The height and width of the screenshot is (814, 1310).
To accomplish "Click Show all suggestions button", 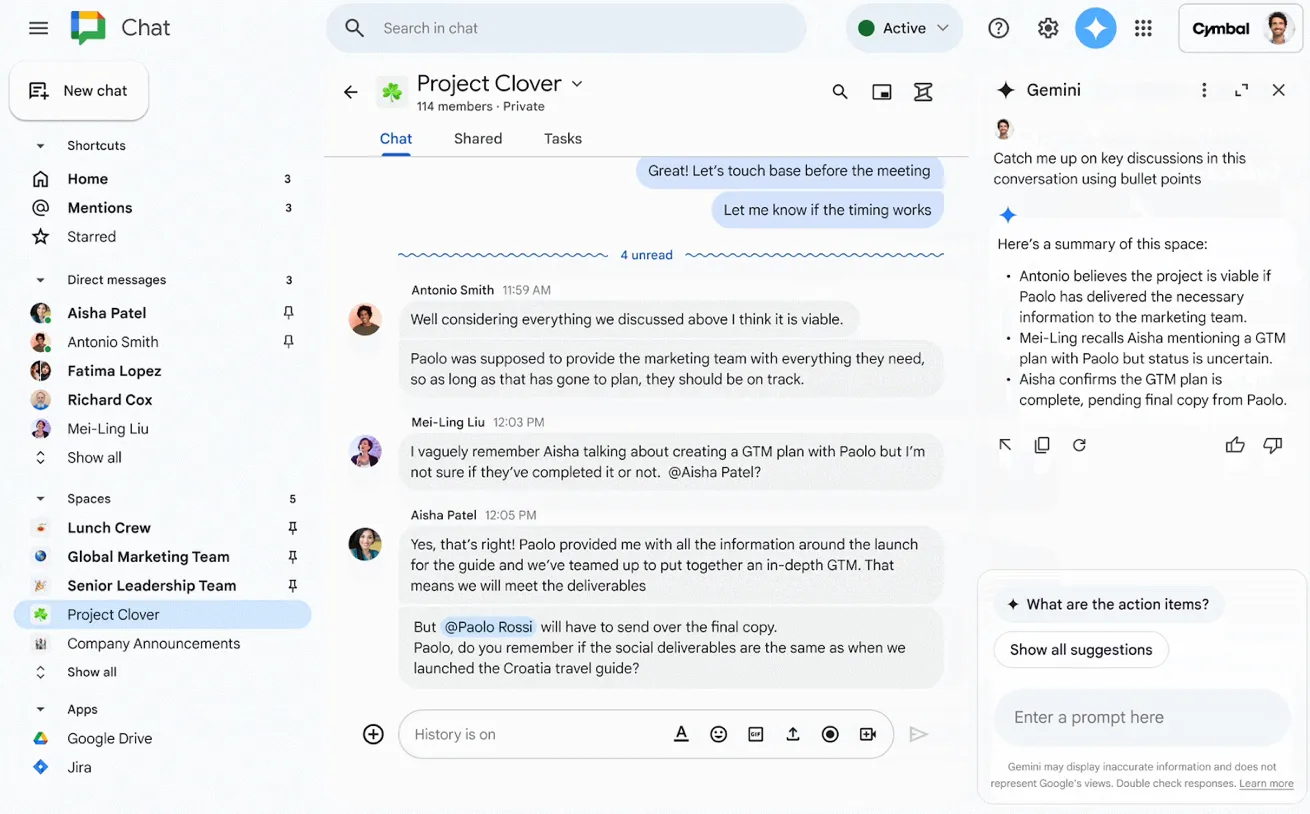I will tap(1080, 650).
